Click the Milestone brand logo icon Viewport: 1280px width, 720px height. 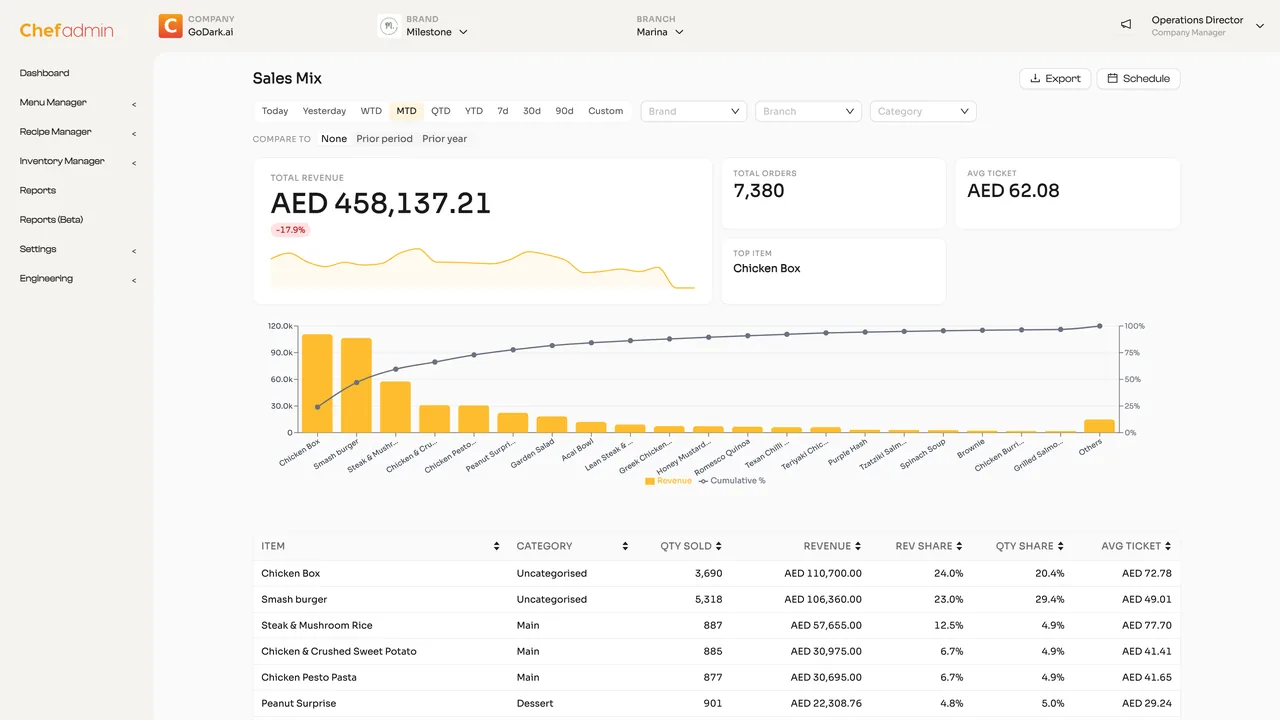(389, 26)
